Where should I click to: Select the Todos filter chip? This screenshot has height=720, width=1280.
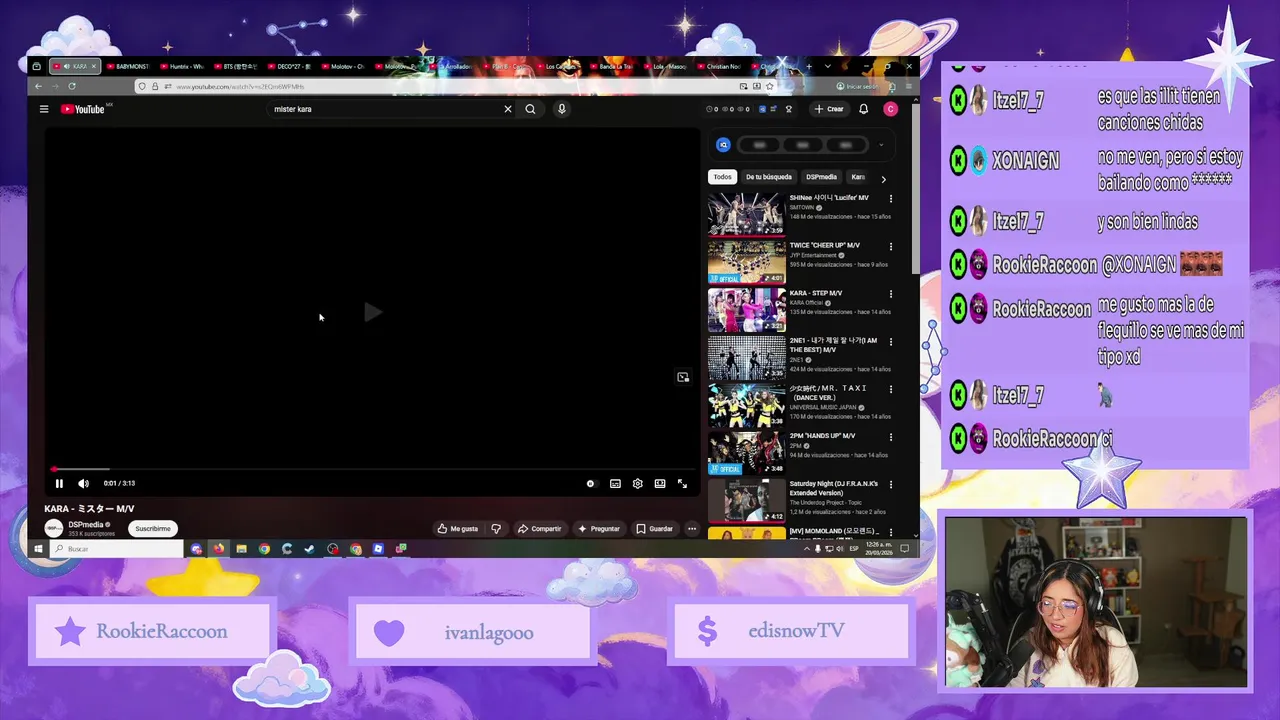click(722, 177)
